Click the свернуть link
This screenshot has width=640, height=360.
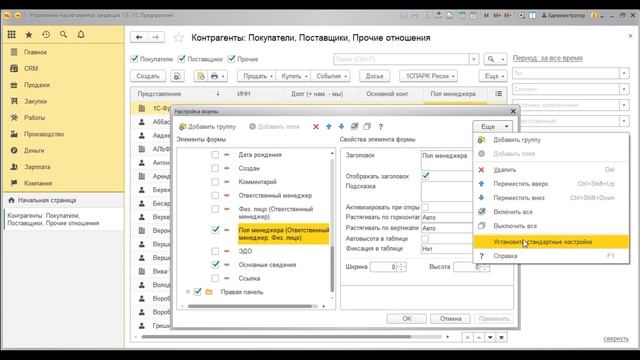pyautogui.click(x=616, y=338)
